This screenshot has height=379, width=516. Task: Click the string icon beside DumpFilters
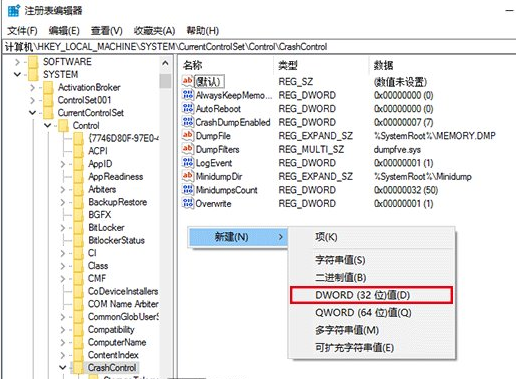point(188,149)
